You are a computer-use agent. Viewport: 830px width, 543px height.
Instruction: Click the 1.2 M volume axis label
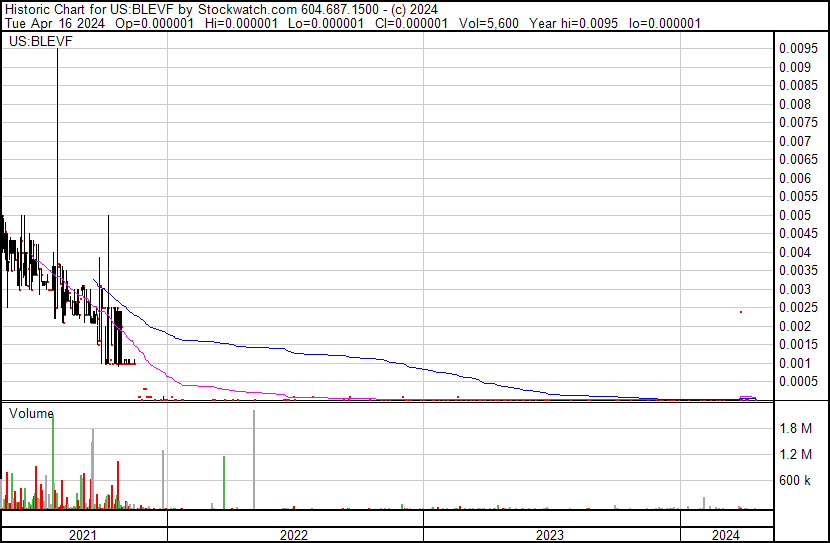796,455
